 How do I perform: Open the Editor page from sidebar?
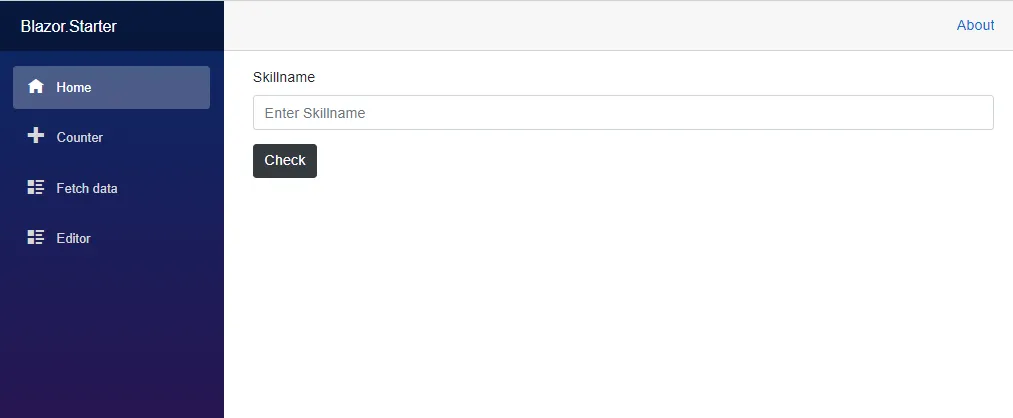tap(74, 238)
